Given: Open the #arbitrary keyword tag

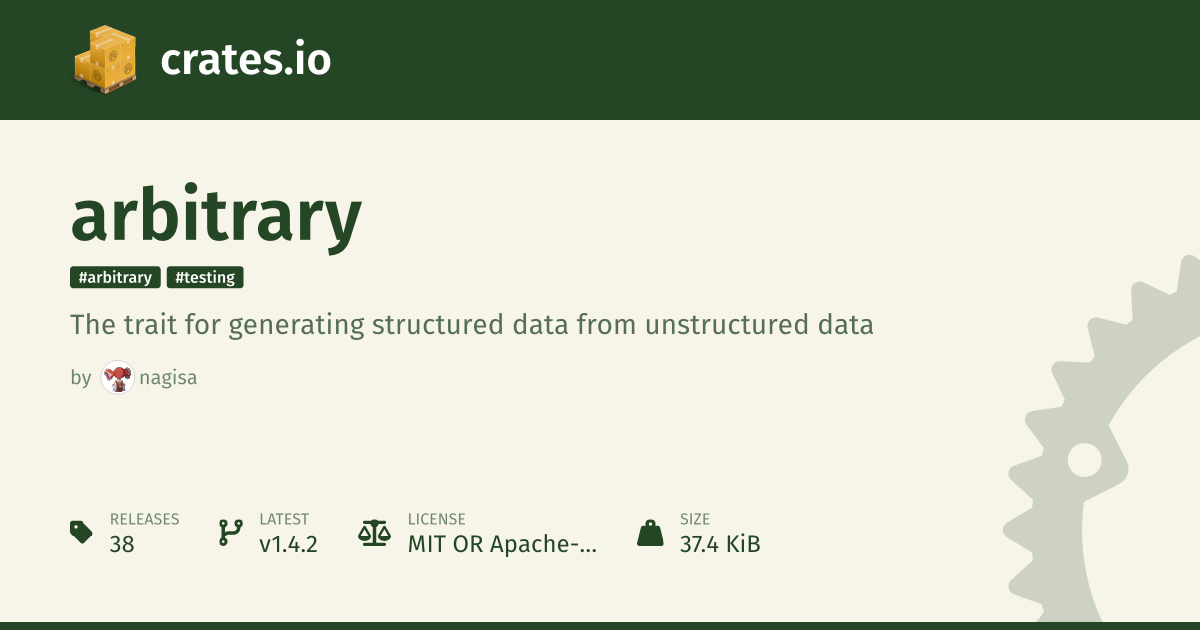Looking at the screenshot, I should pyautogui.click(x=115, y=278).
